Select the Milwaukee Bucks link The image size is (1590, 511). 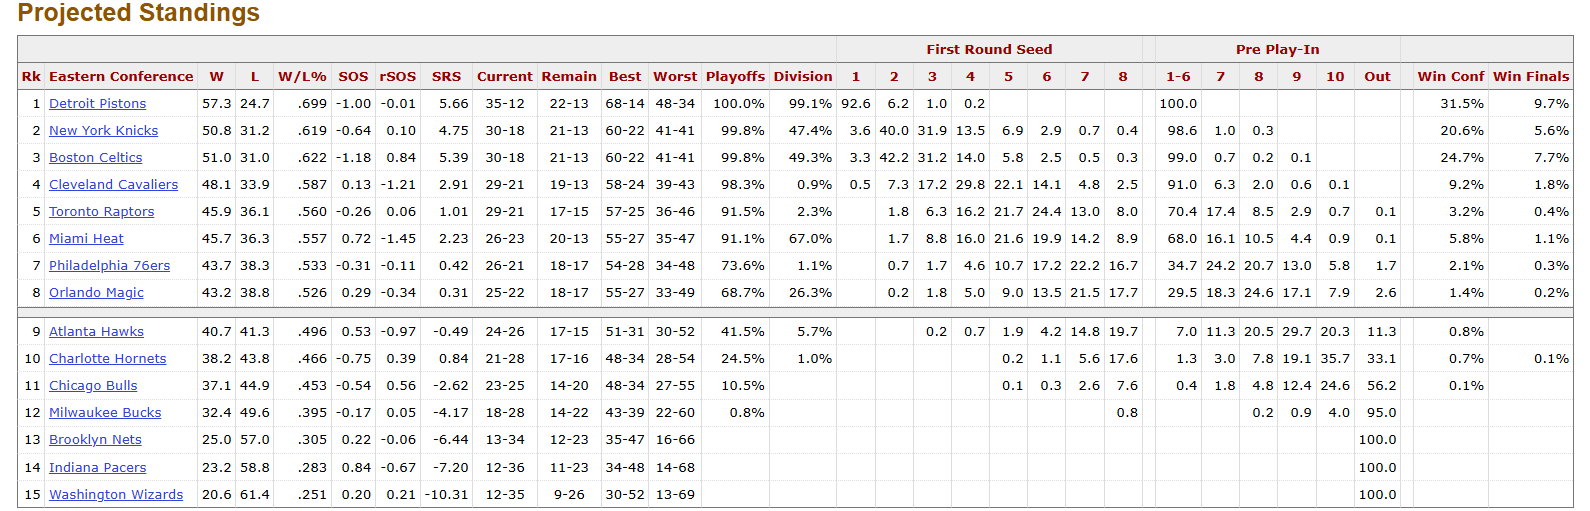coord(105,412)
